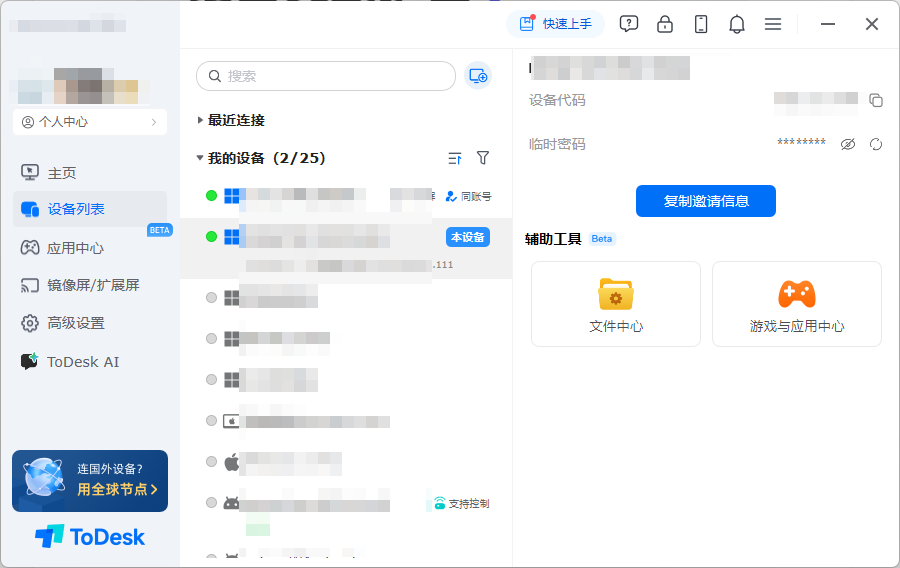The image size is (900, 568).
Task: Minimize the ToDesk window
Action: click(x=828, y=24)
